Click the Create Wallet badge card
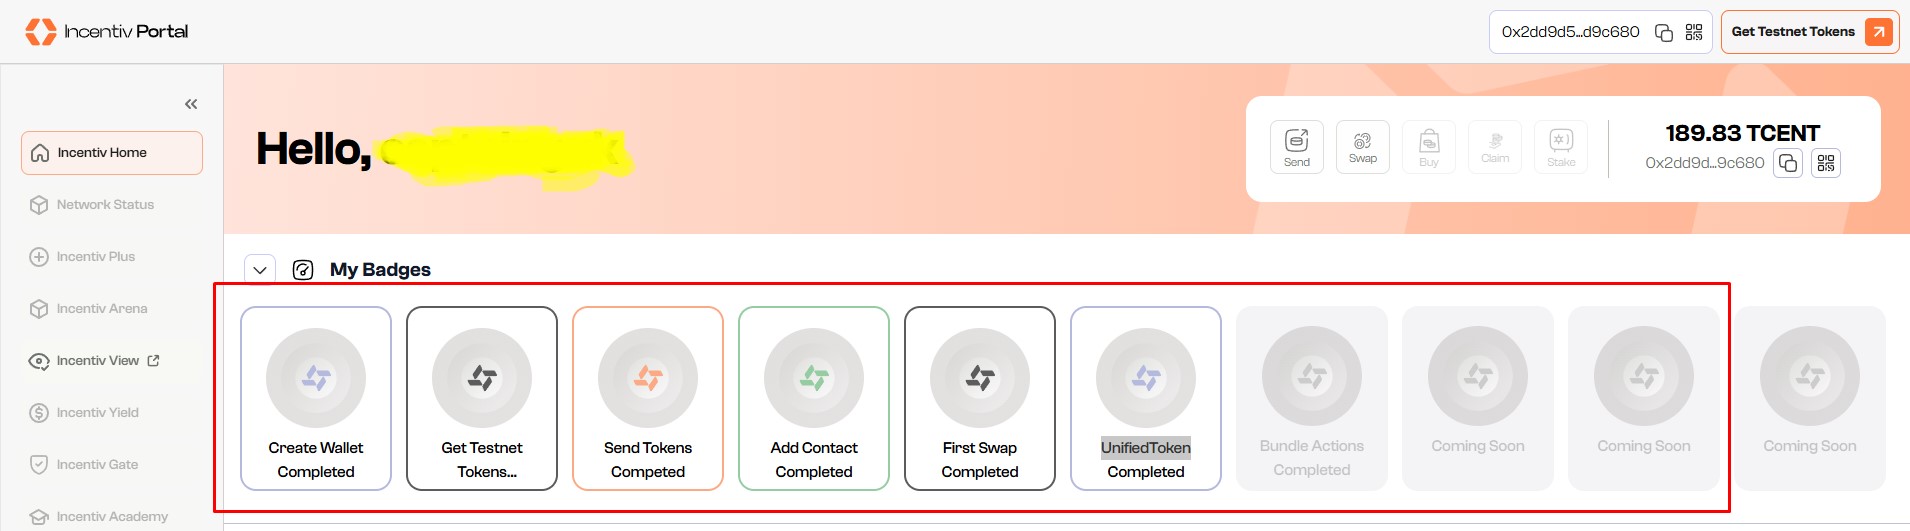Viewport: 1910px width, 531px height. point(316,398)
